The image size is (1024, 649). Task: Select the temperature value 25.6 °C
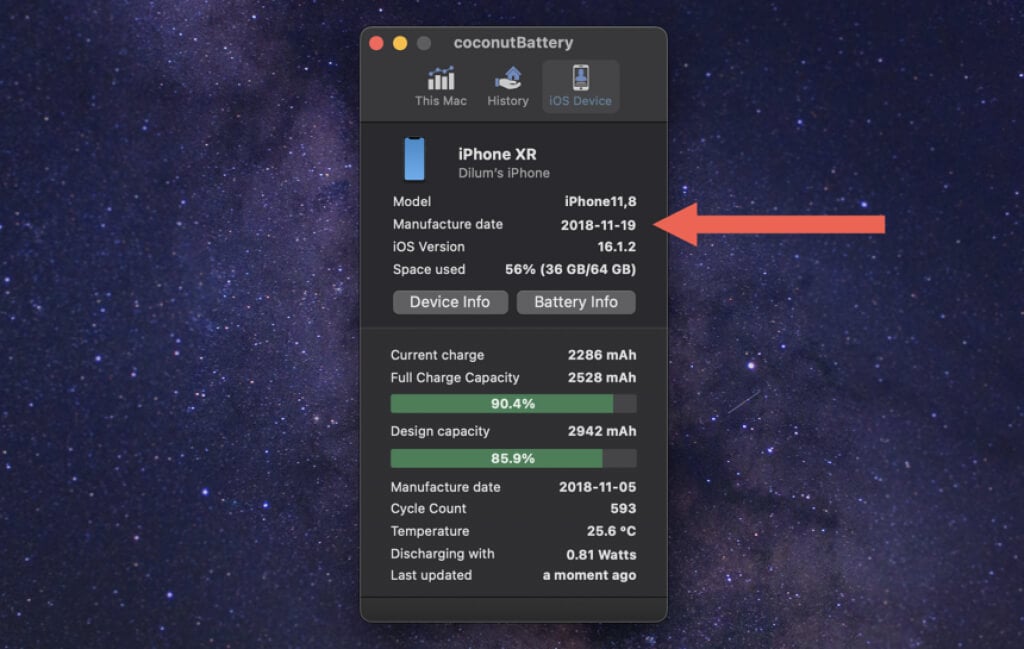tap(611, 531)
